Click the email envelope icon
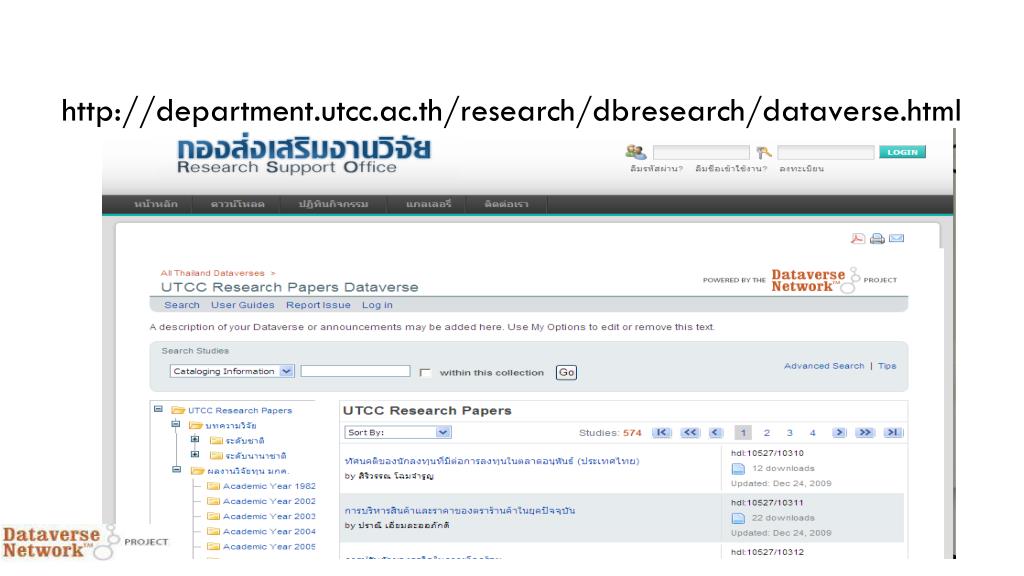1024x576 pixels. pos(897,238)
